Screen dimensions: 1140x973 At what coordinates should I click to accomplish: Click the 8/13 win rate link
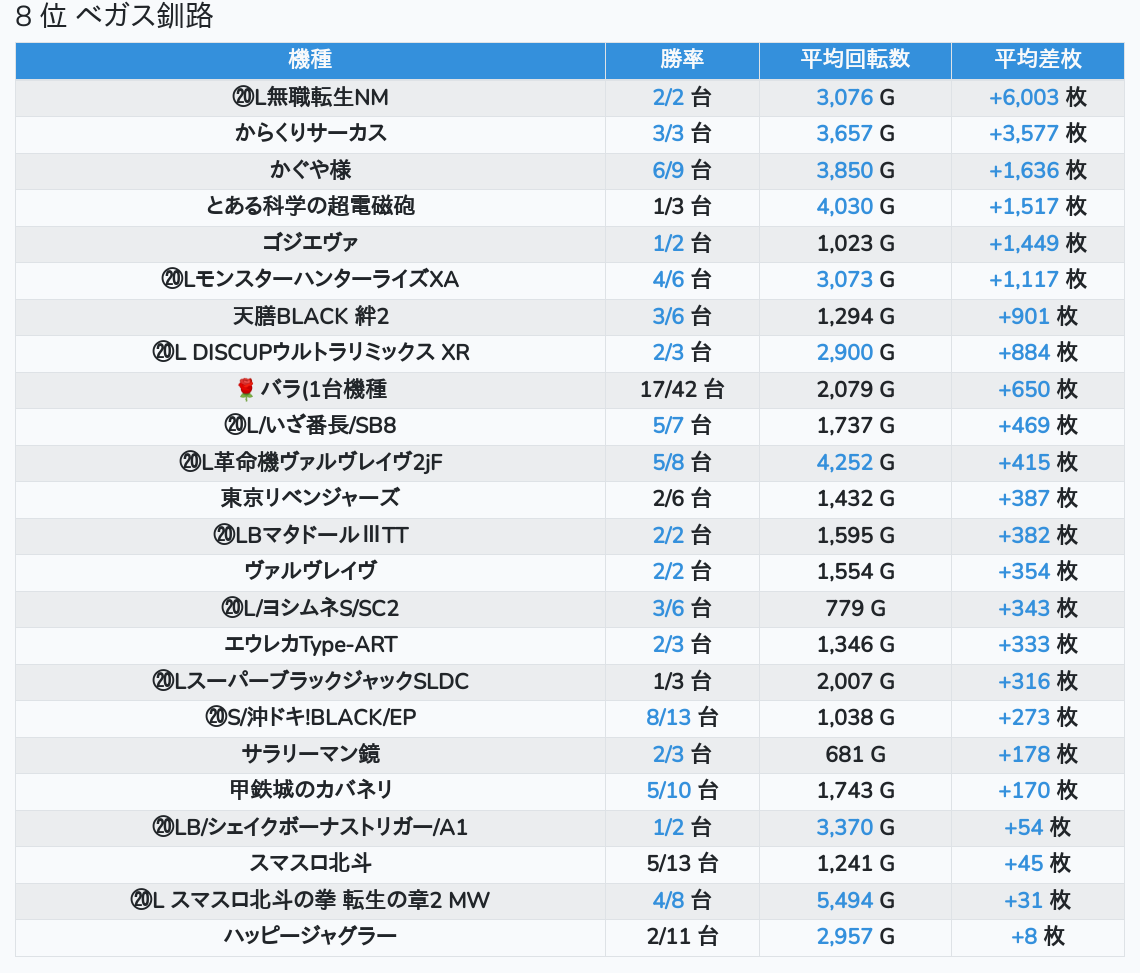(x=668, y=718)
